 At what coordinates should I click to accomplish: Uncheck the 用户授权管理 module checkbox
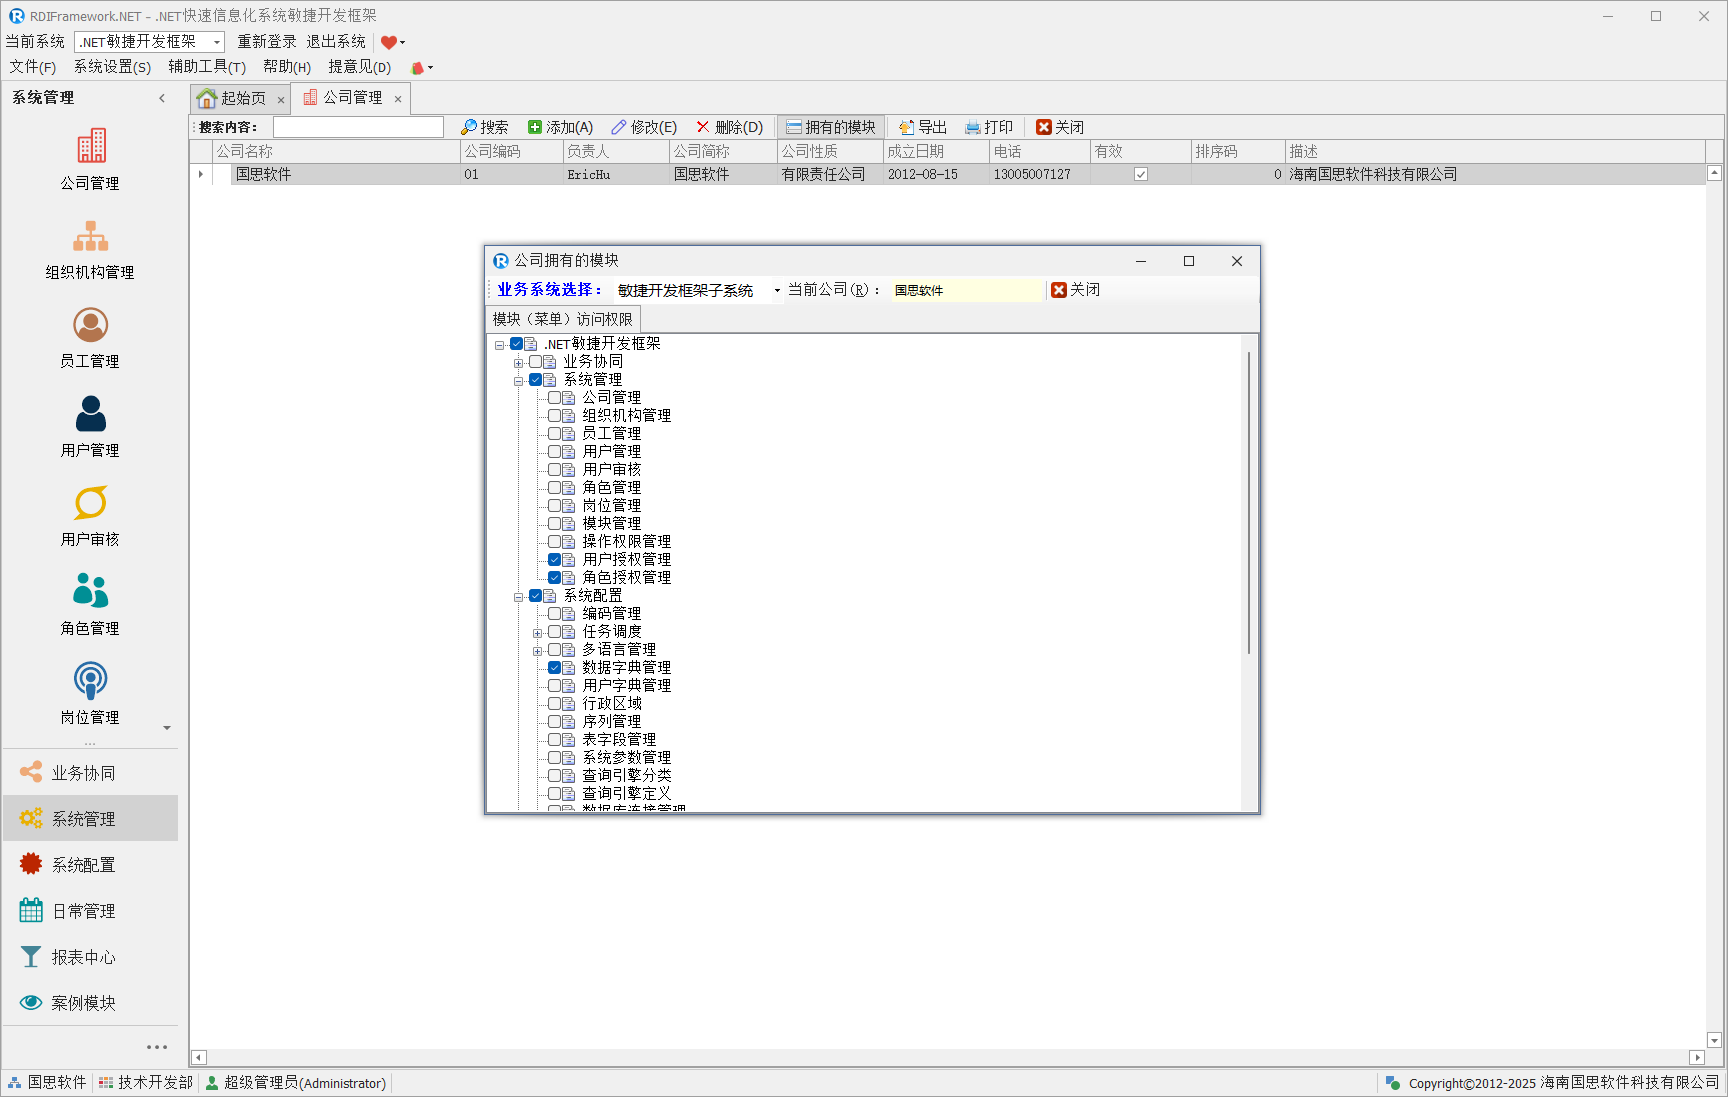[x=554, y=560]
